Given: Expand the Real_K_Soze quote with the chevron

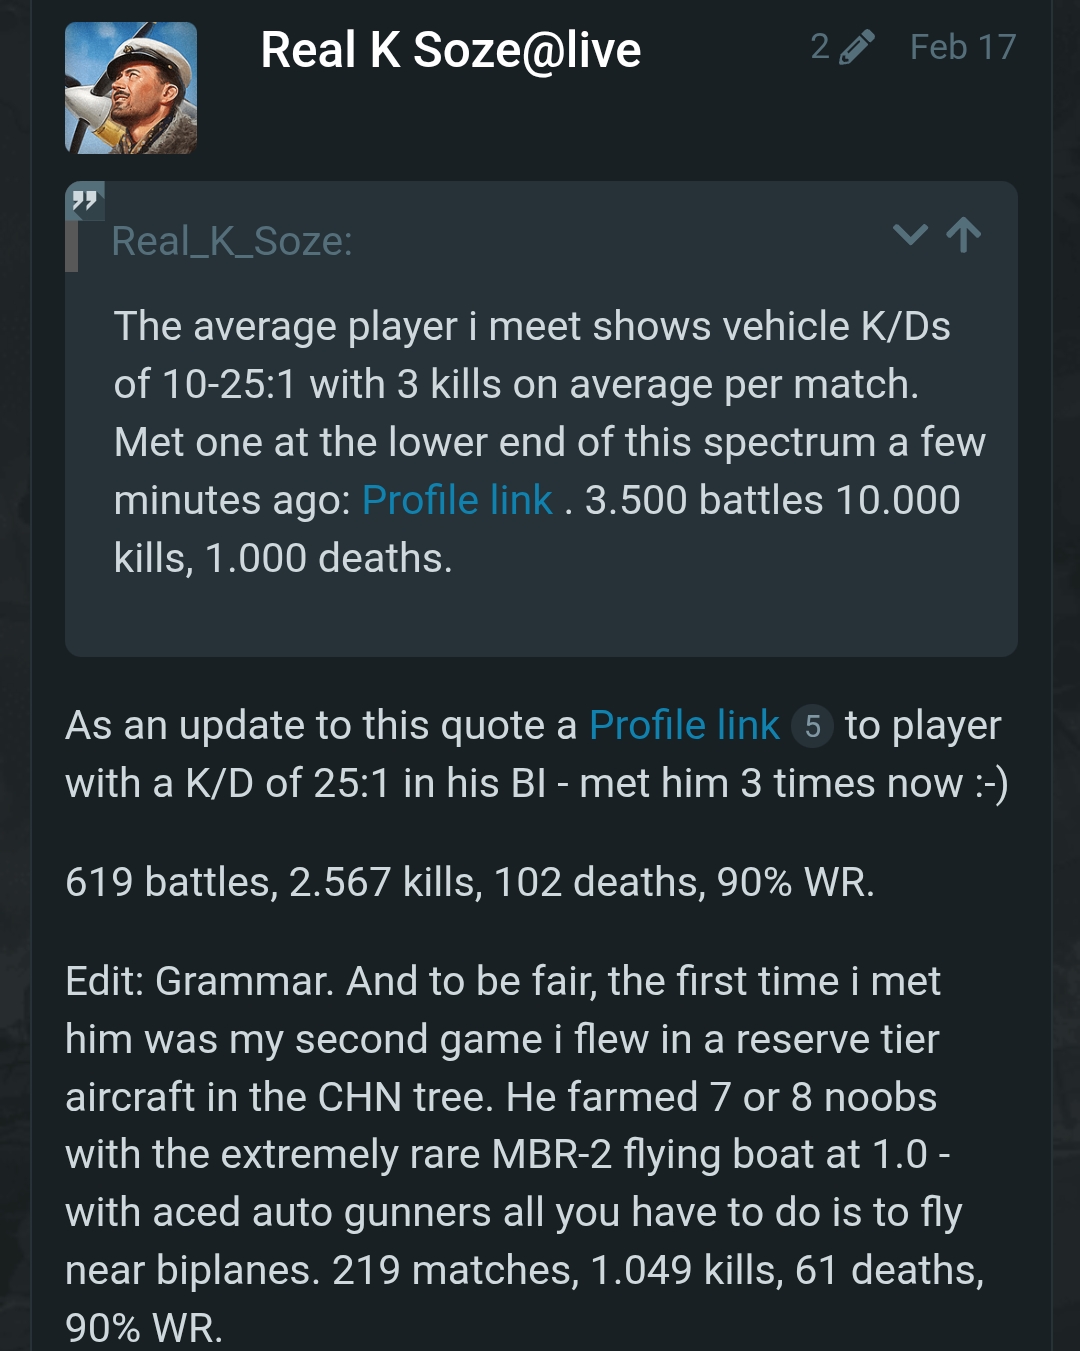Looking at the screenshot, I should tap(910, 235).
